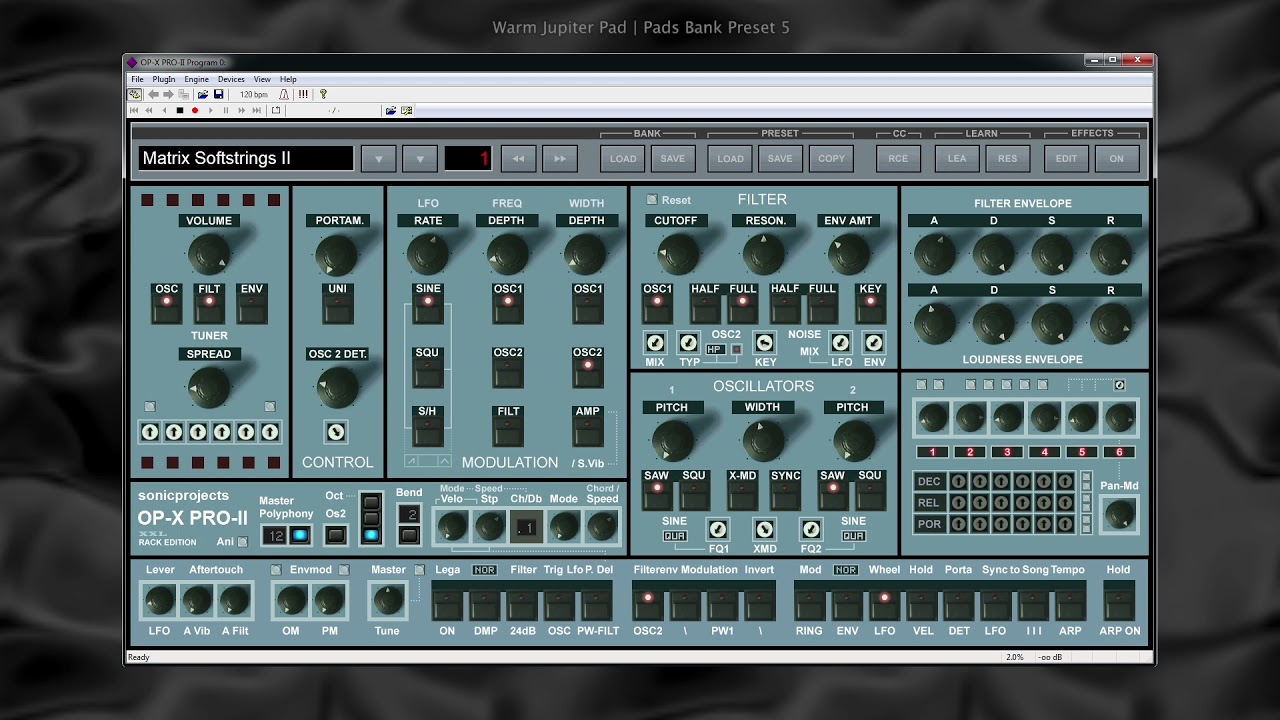This screenshot has height=720, width=1280.
Task: Click the voice number 4 red indicator
Action: (1045, 452)
